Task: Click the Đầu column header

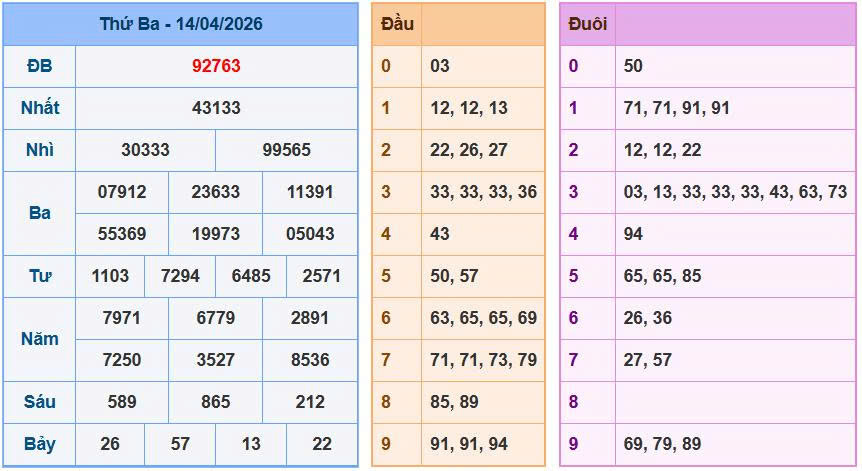Action: click(x=397, y=24)
